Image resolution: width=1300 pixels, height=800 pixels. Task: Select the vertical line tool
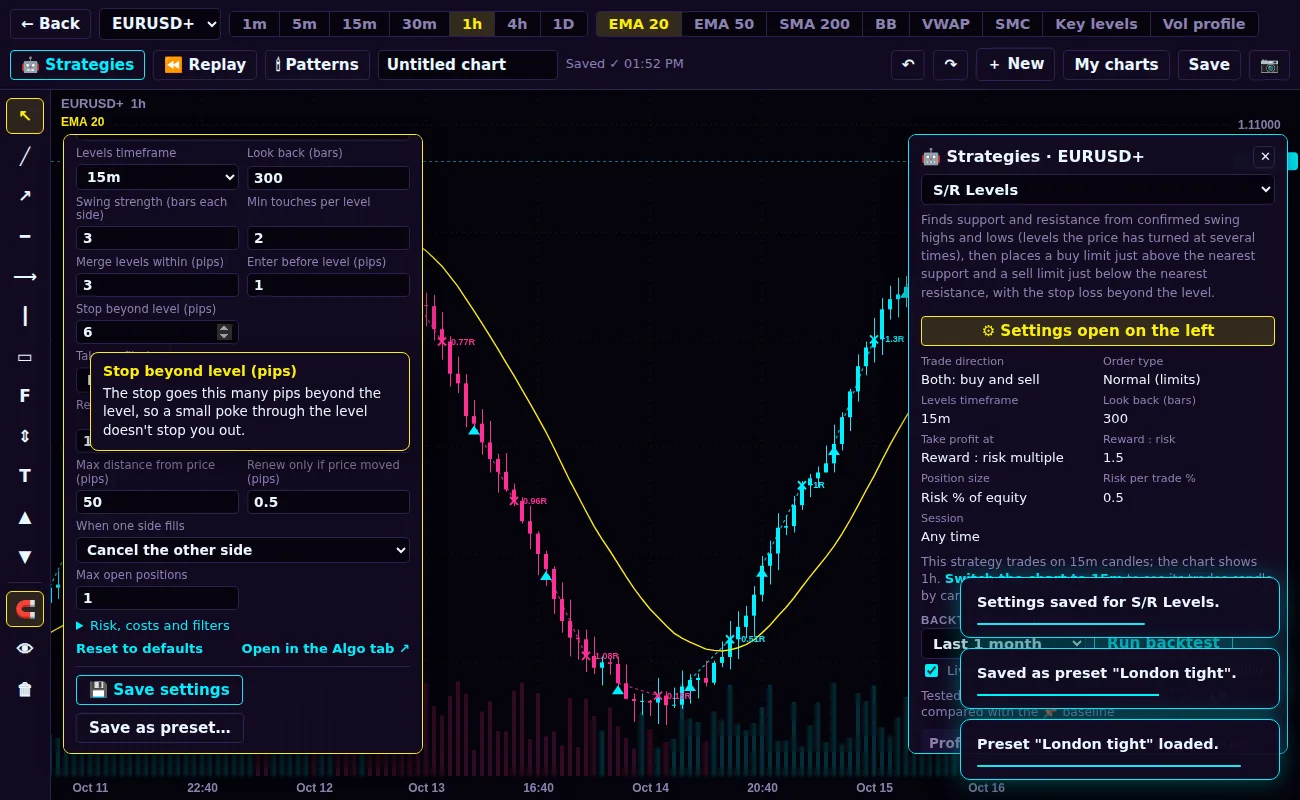pyautogui.click(x=25, y=316)
